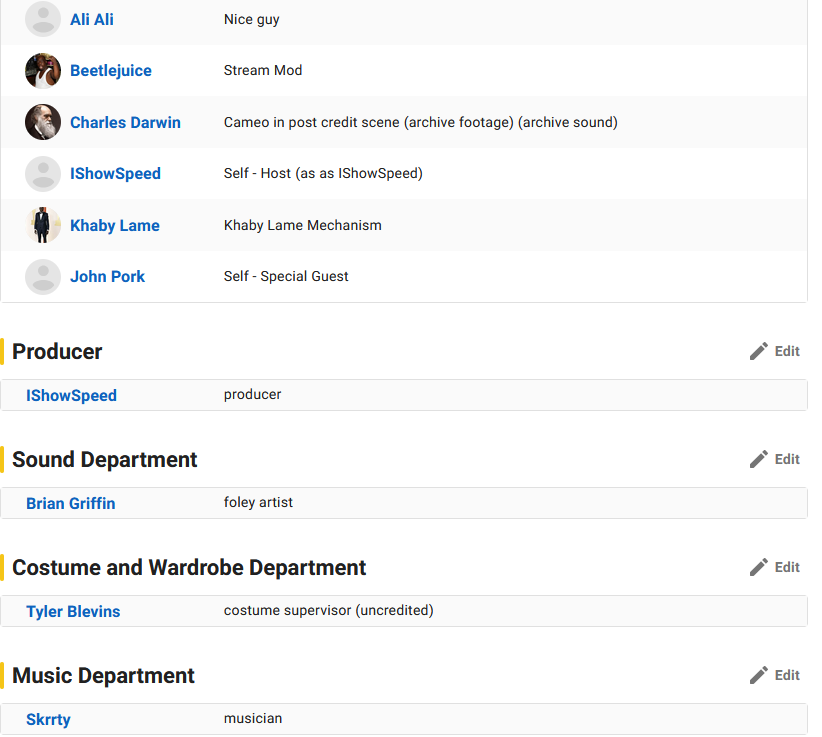Click the Skrrty musician link
Image resolution: width=822 pixels, height=737 pixels.
[x=48, y=720]
